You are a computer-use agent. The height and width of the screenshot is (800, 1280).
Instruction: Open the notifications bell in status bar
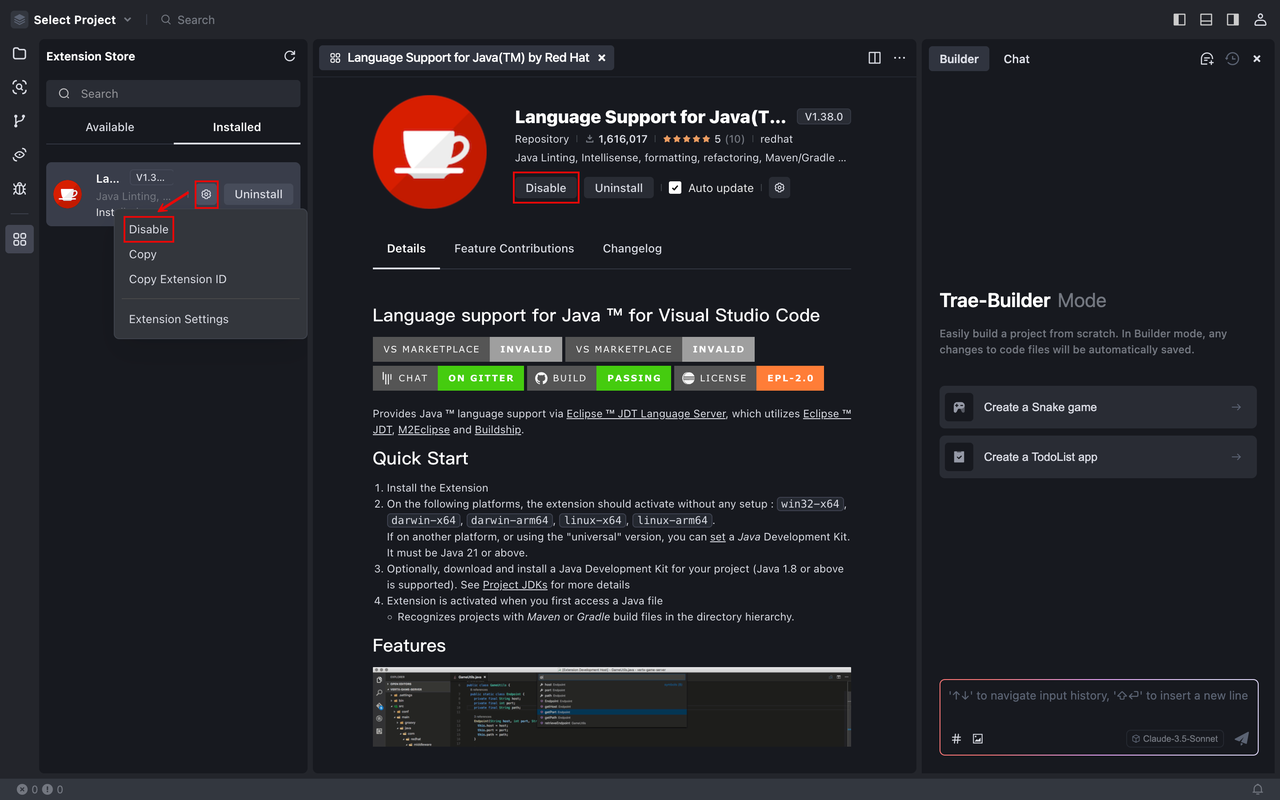click(x=1258, y=789)
